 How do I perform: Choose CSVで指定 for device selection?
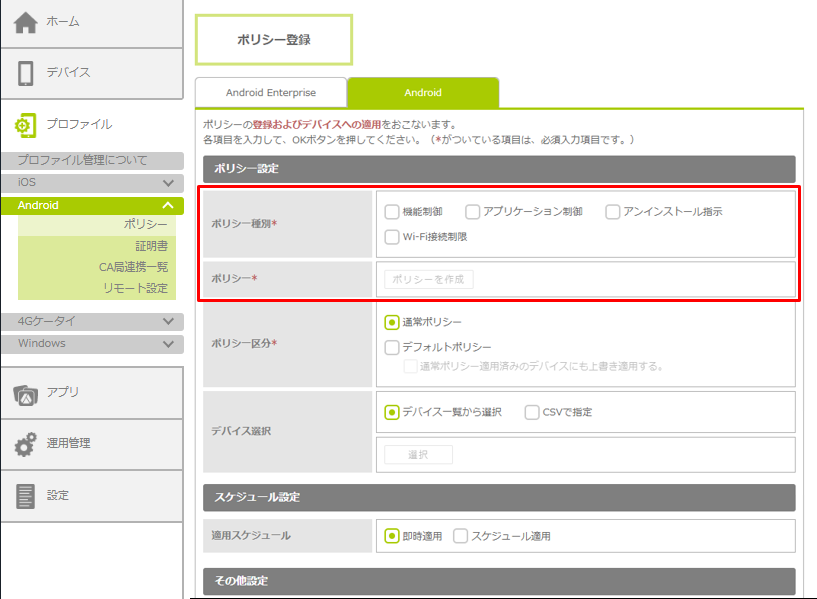tap(532, 412)
